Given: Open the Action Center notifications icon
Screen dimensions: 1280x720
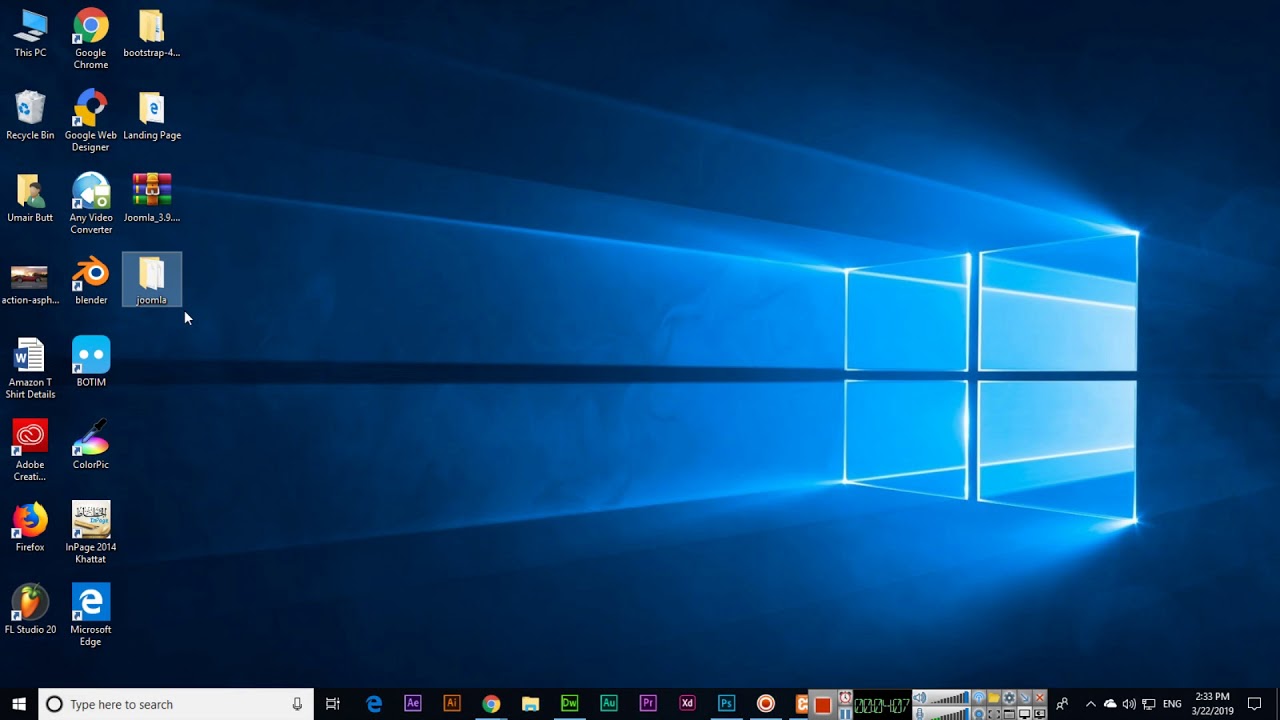Looking at the screenshot, I should (1254, 704).
